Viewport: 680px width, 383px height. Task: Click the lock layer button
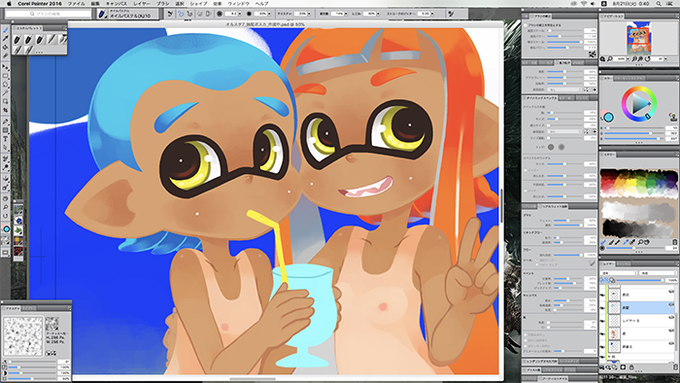[x=631, y=367]
